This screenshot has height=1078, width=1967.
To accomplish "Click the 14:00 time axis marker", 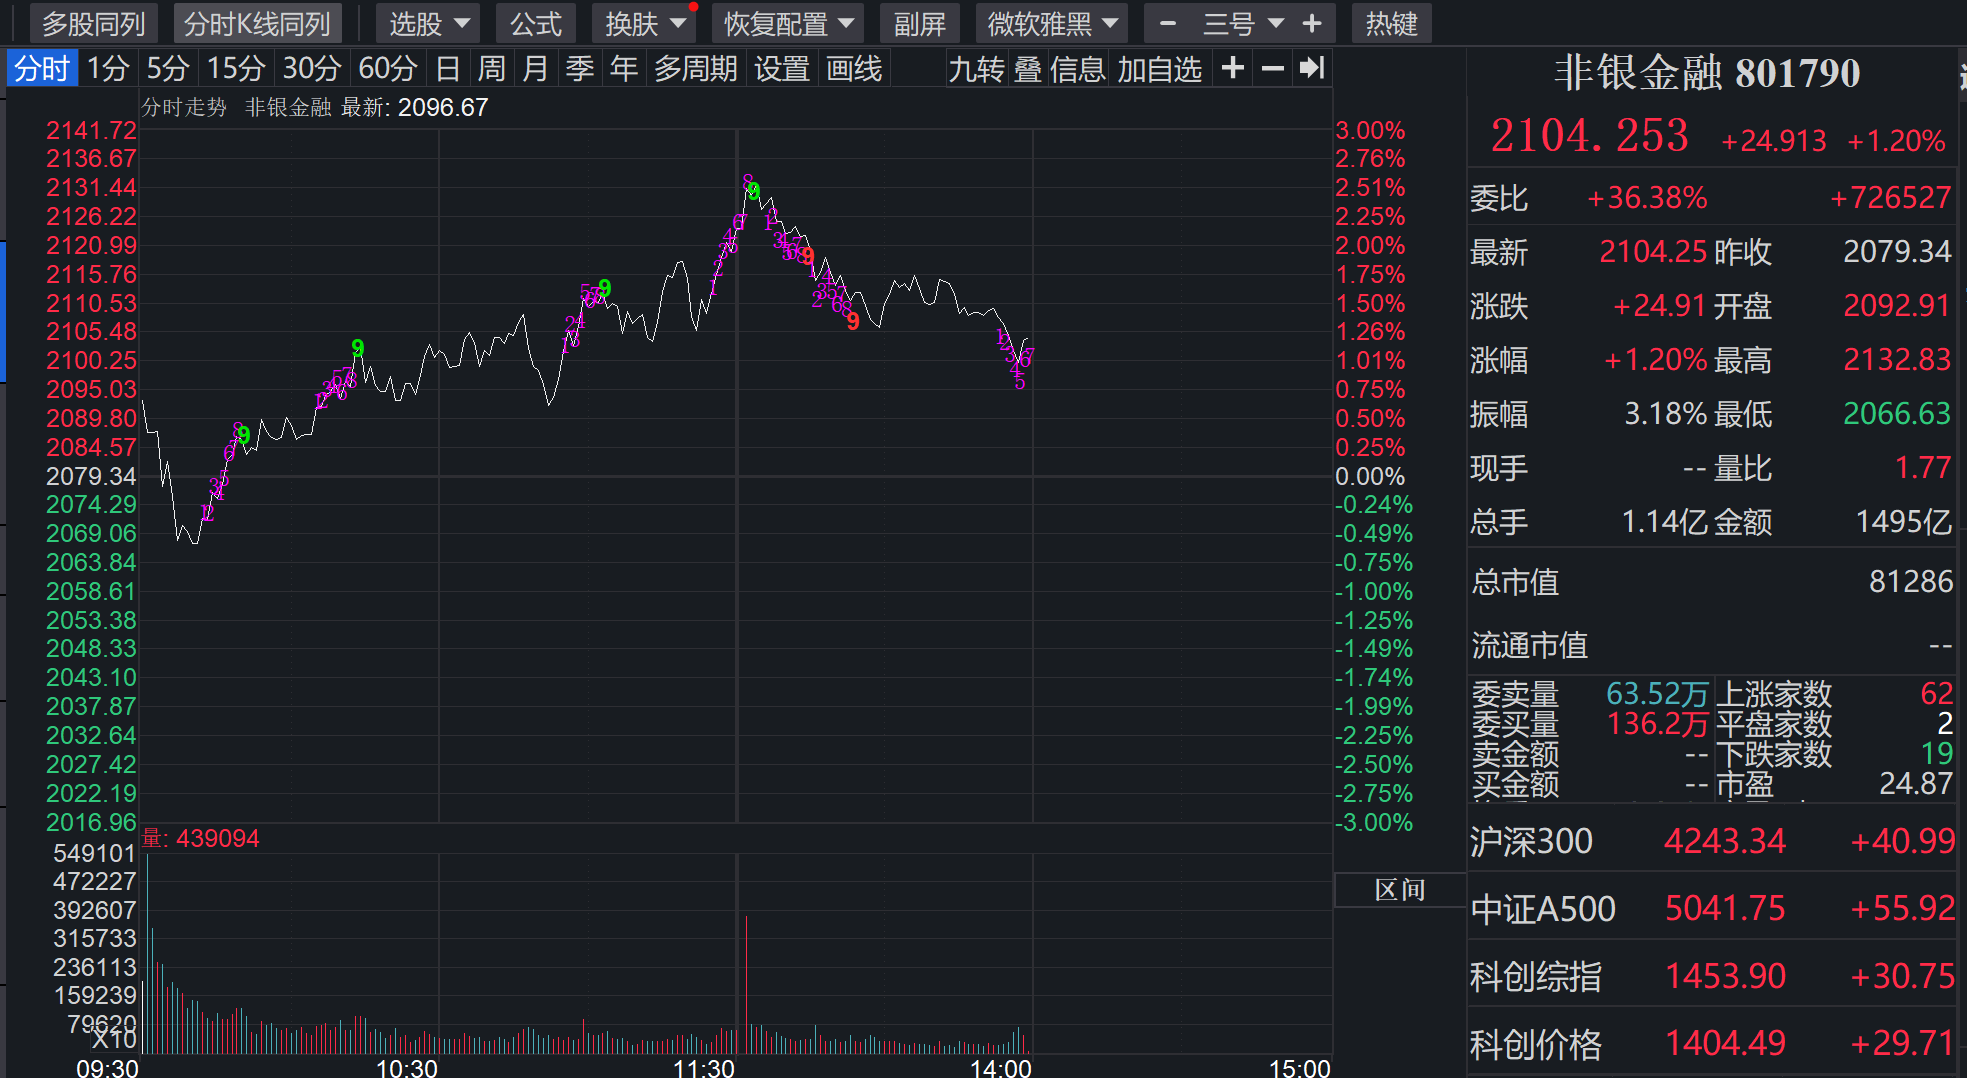I will click(1000, 1067).
